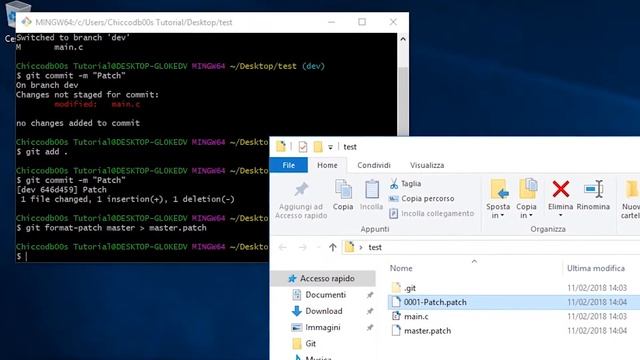Choose Copia percorso in ribbon
640x360 pixels.
coord(422,198)
